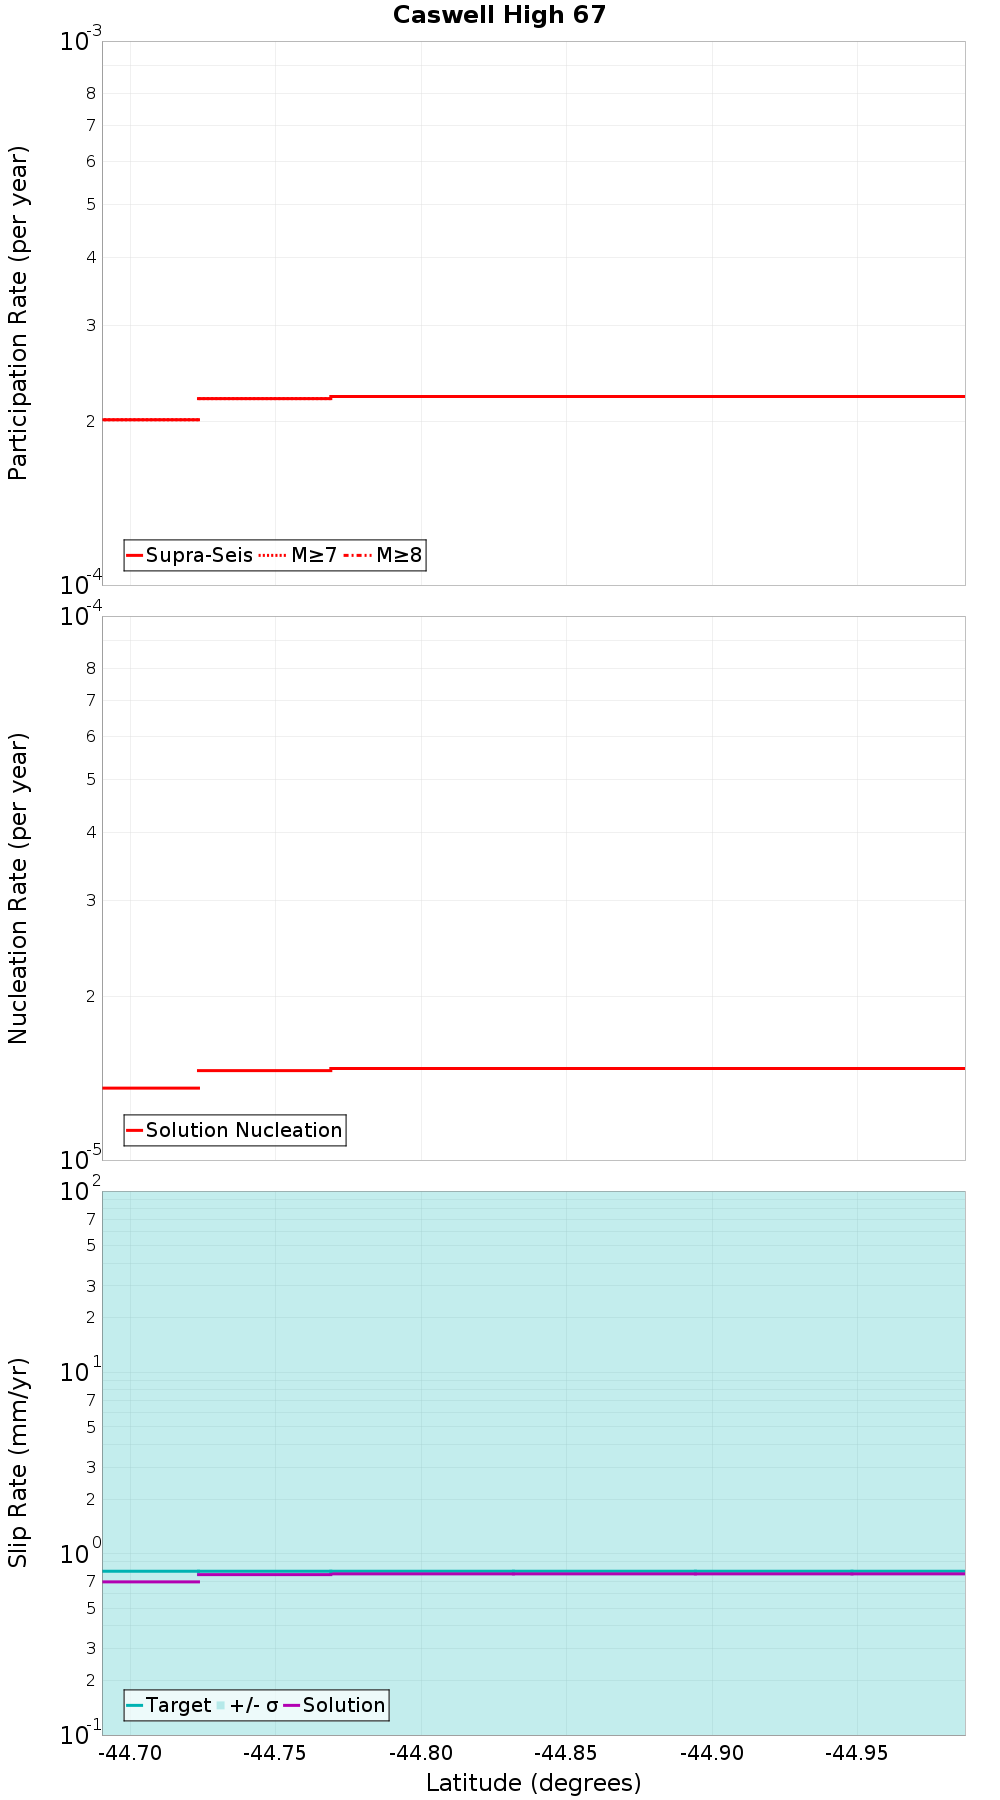Click the -44.80 latitude tick label

click(421, 1752)
